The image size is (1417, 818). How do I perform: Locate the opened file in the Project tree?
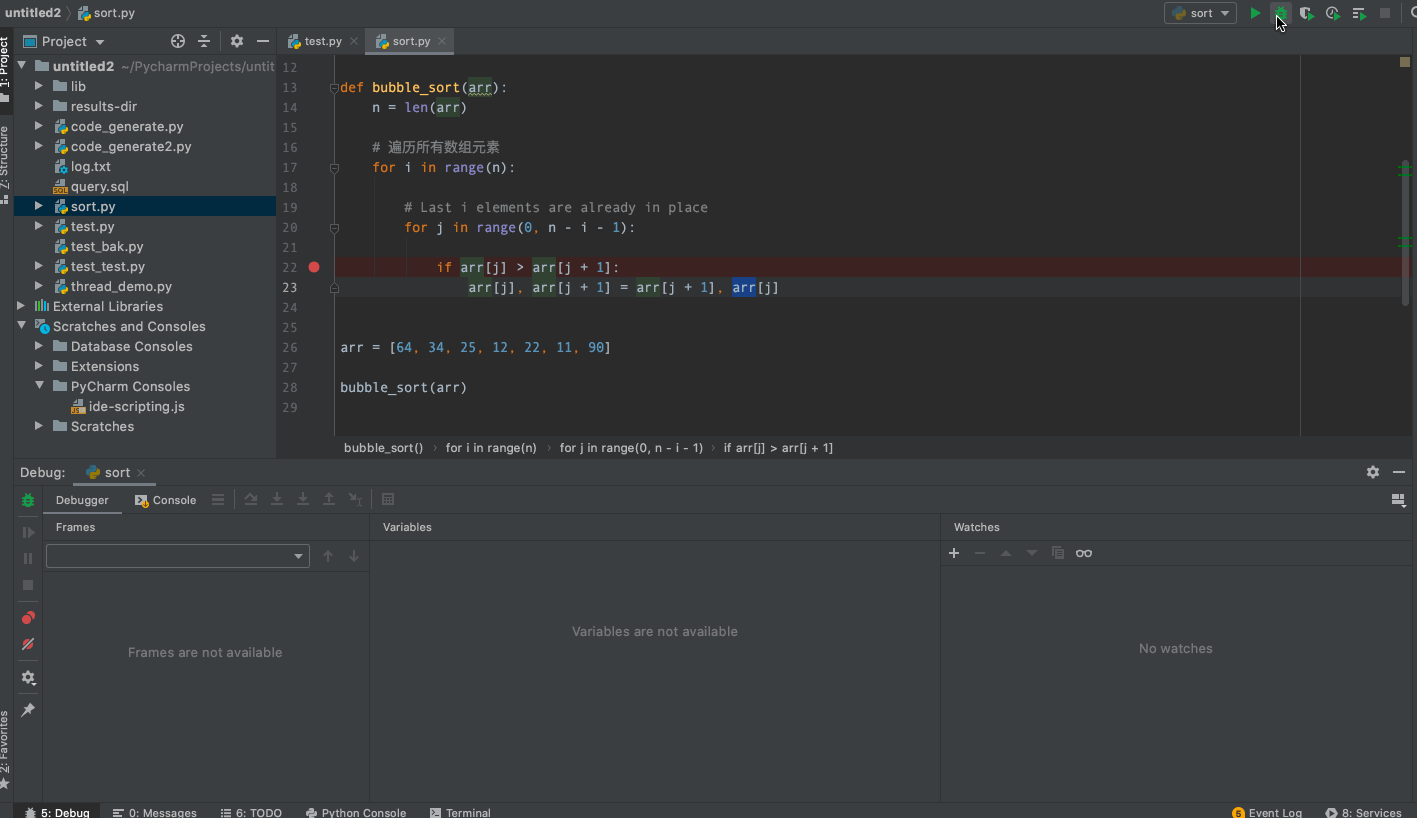point(178,41)
